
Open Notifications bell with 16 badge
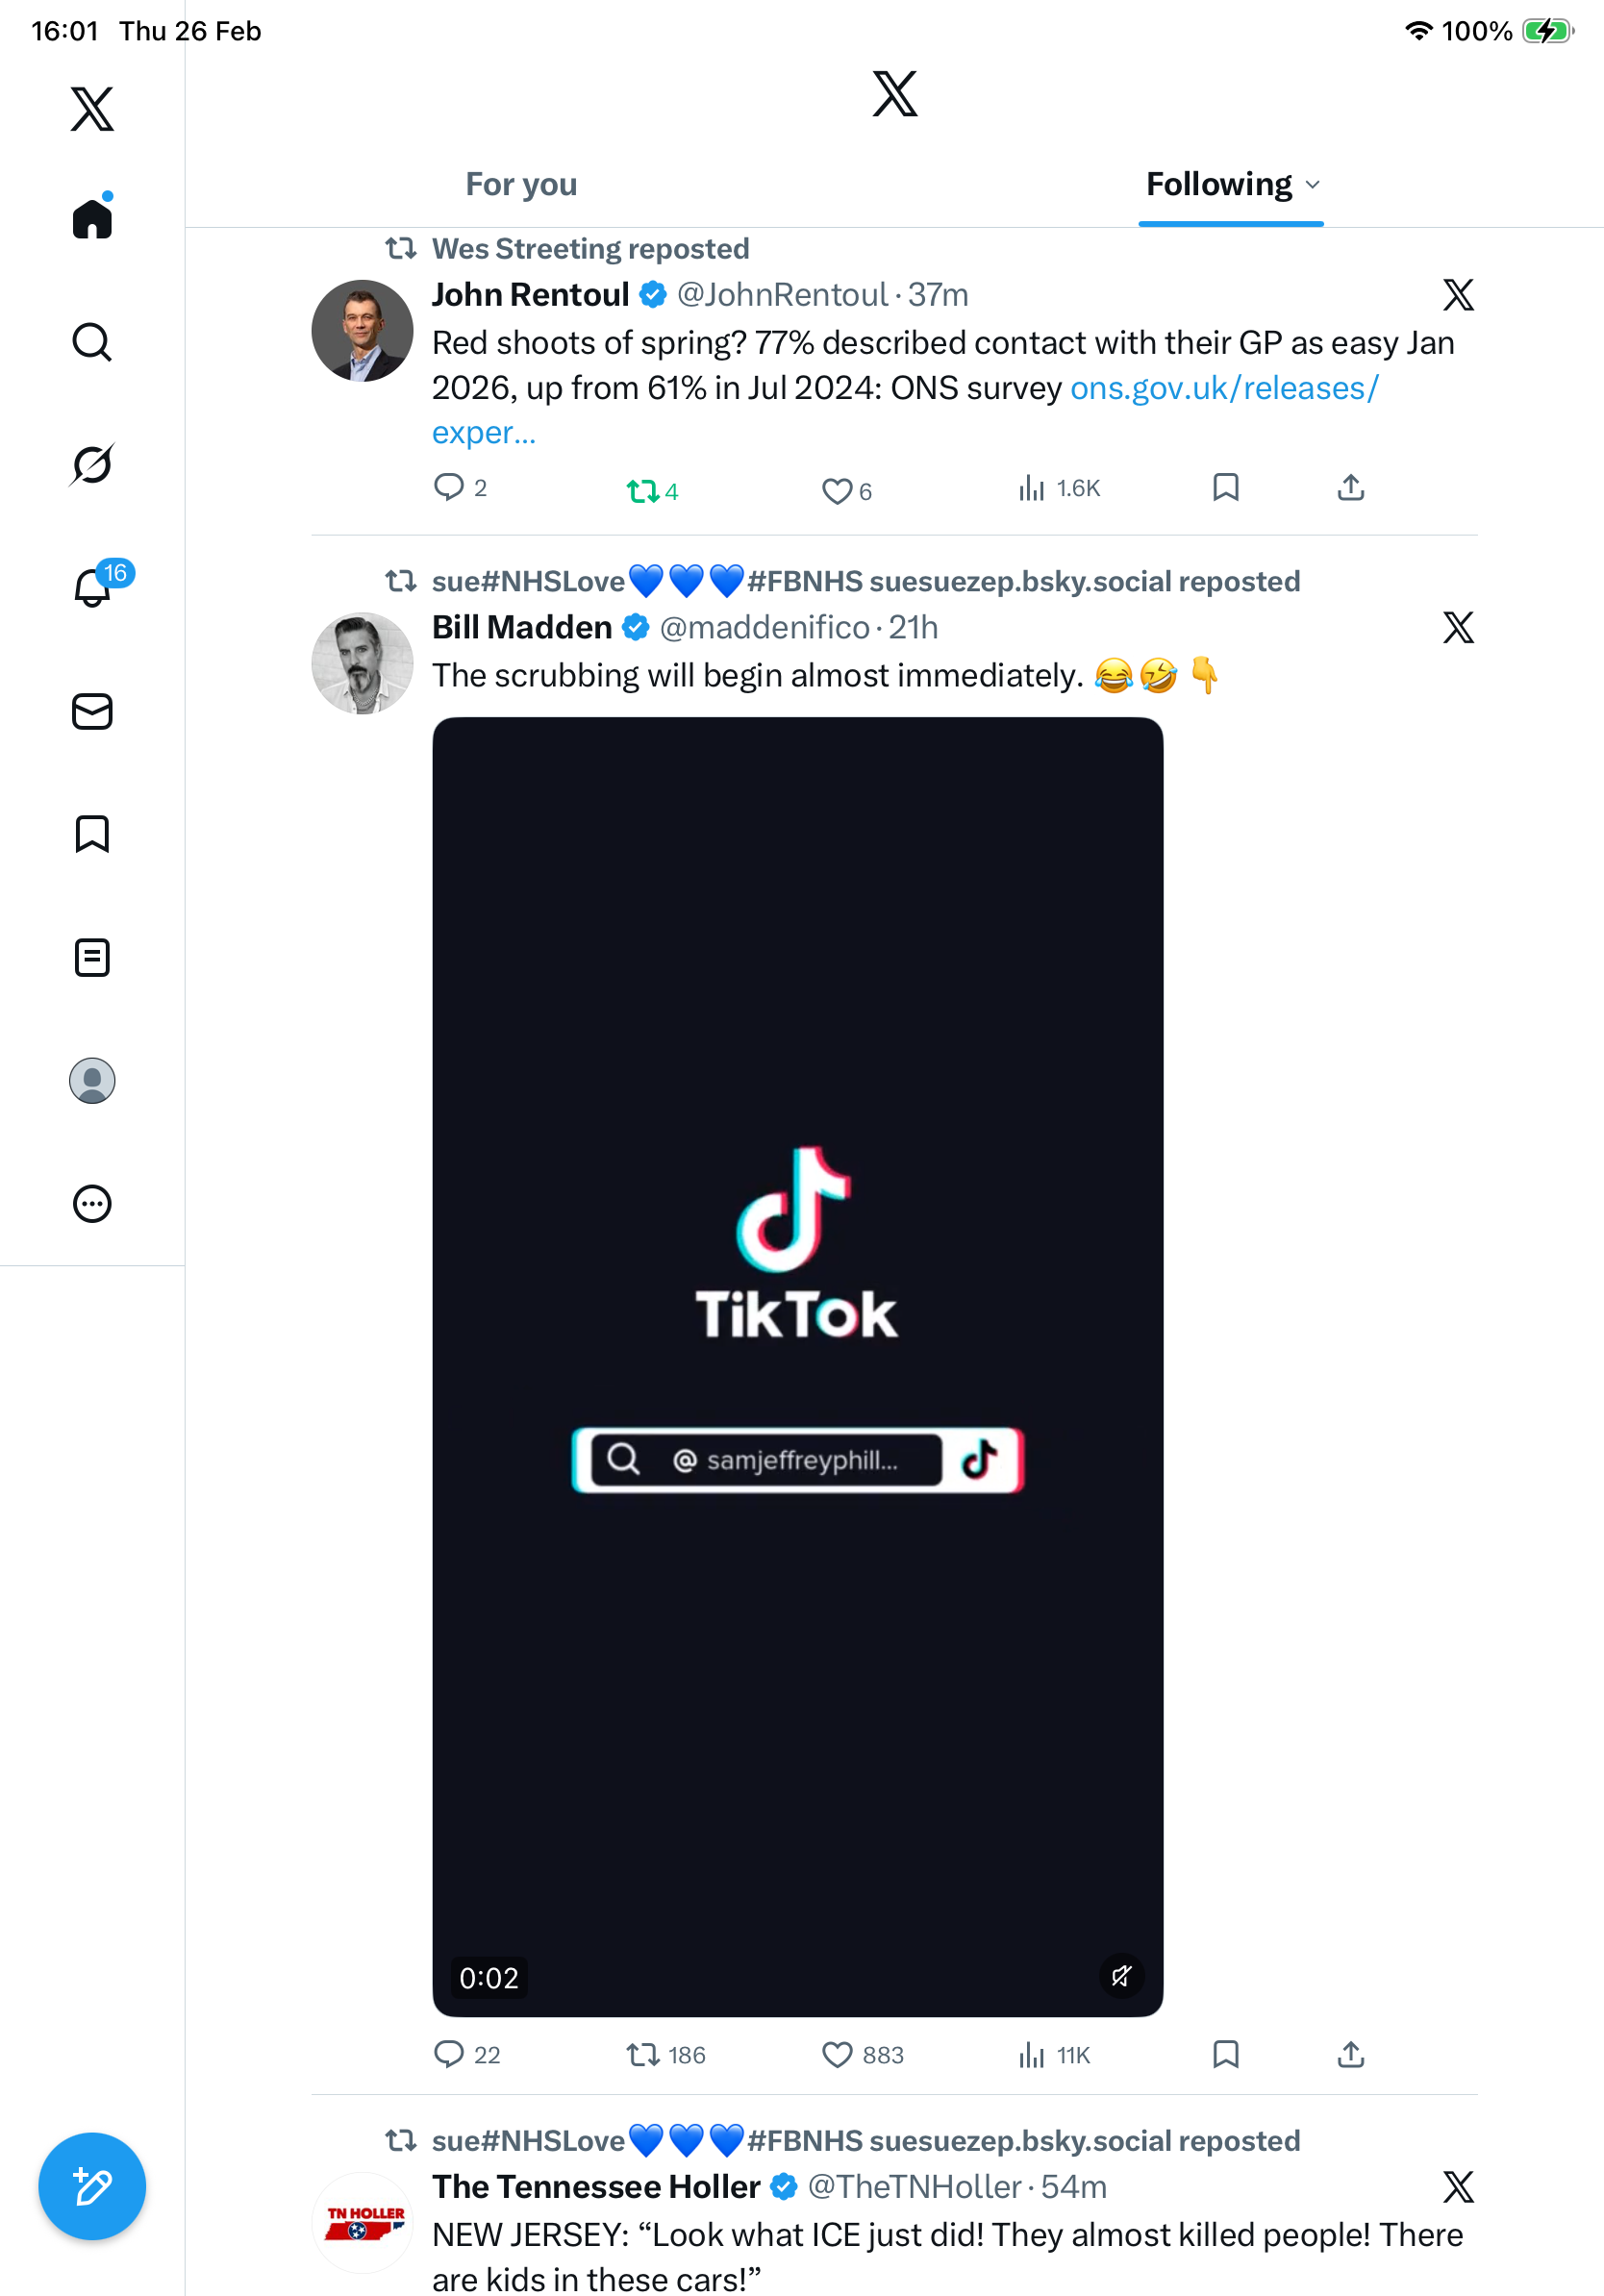[92, 587]
